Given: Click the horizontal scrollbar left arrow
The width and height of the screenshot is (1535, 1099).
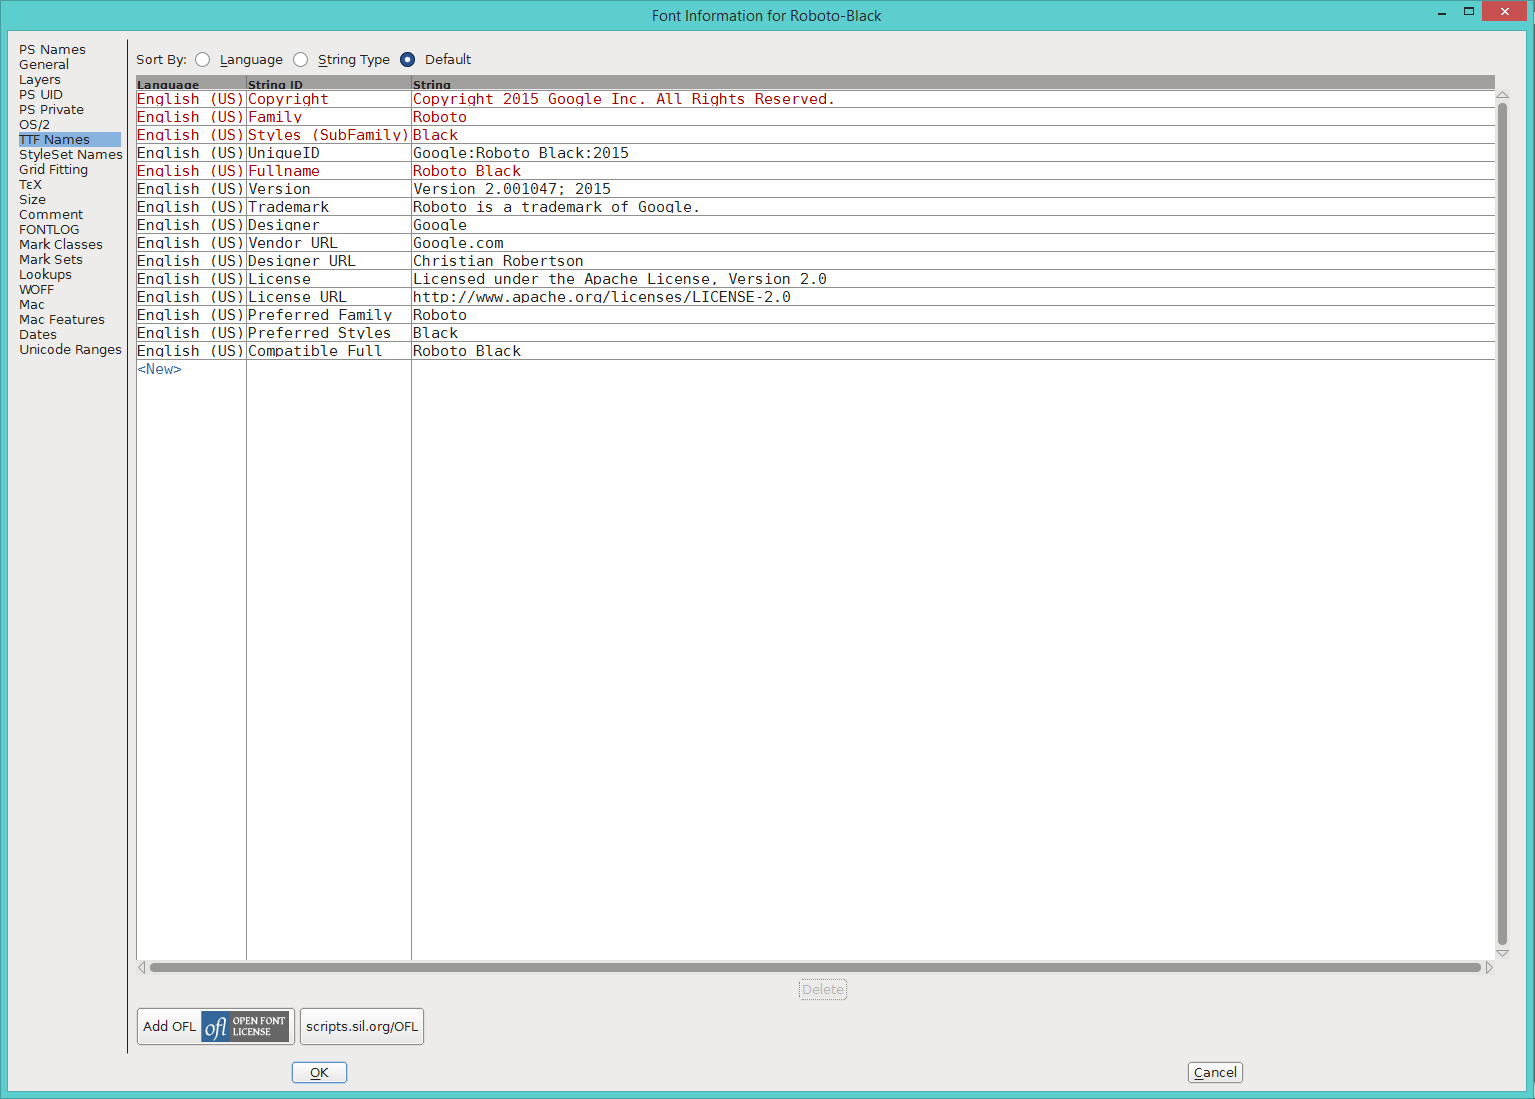Looking at the screenshot, I should 142,967.
